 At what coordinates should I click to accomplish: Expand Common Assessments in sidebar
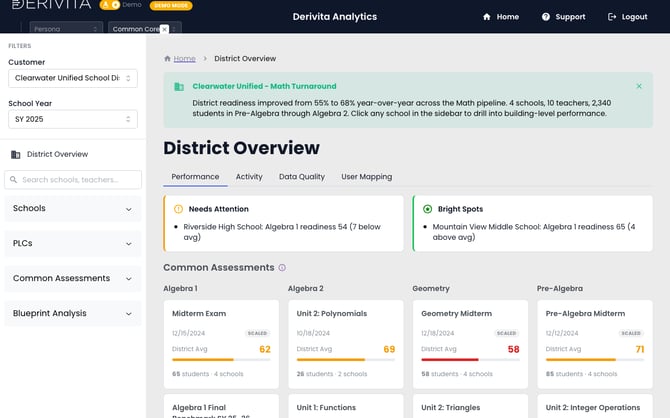[x=73, y=279]
